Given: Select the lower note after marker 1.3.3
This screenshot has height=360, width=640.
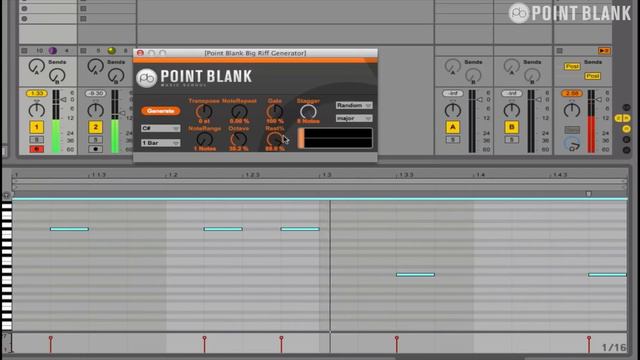Looking at the screenshot, I should tap(415, 275).
